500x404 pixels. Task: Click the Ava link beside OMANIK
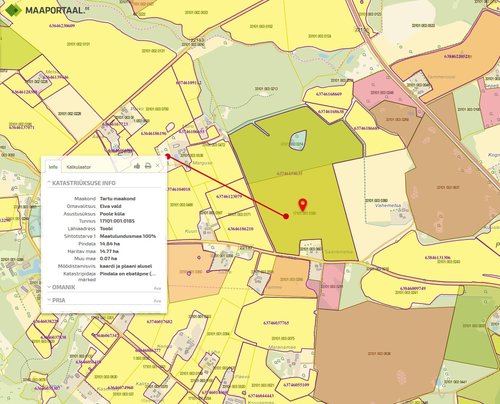click(x=157, y=288)
